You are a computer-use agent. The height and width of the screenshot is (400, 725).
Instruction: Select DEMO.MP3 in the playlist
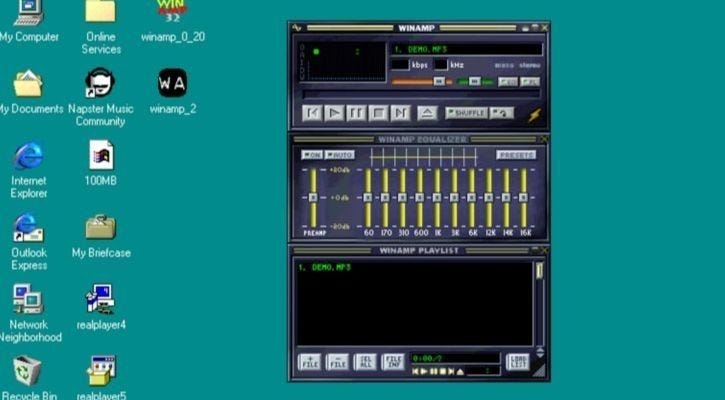click(x=324, y=267)
